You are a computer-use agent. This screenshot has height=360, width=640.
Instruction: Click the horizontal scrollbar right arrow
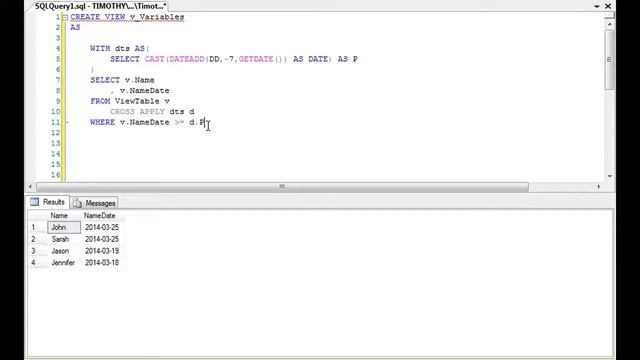click(x=599, y=187)
